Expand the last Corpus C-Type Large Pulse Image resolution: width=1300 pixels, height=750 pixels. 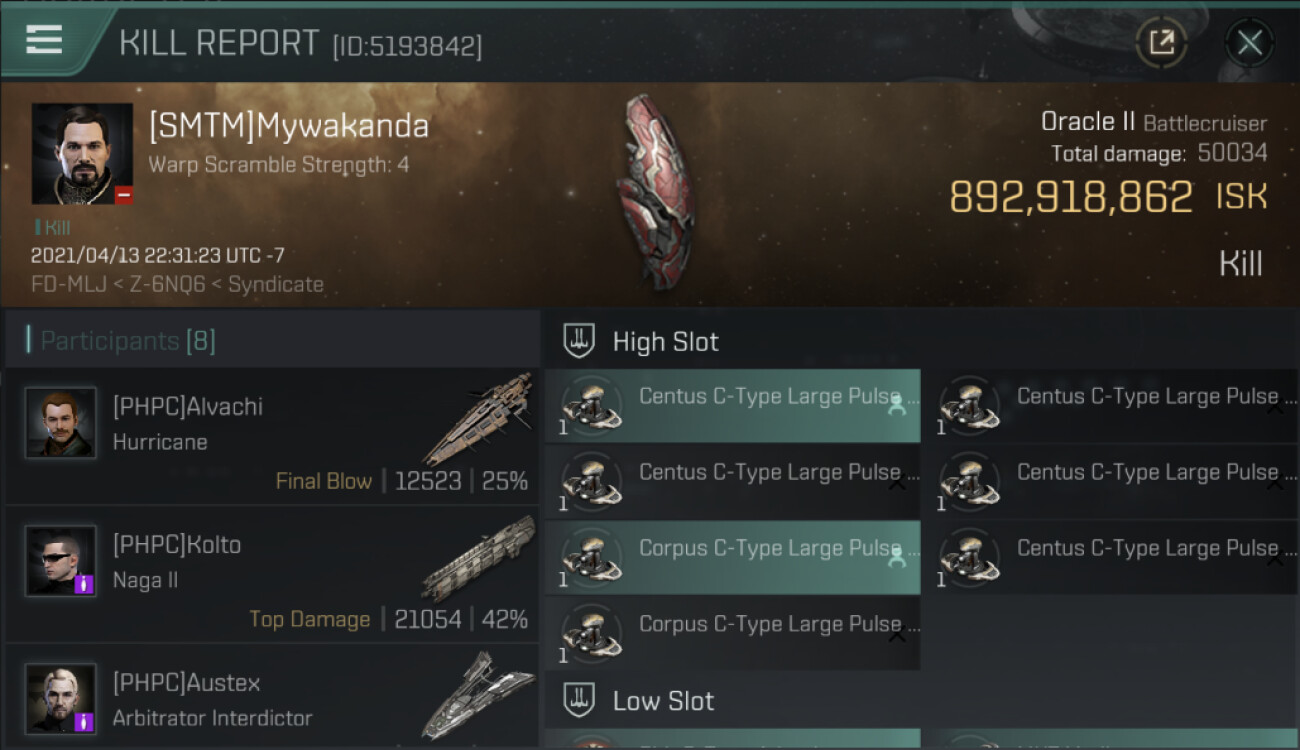point(897,635)
